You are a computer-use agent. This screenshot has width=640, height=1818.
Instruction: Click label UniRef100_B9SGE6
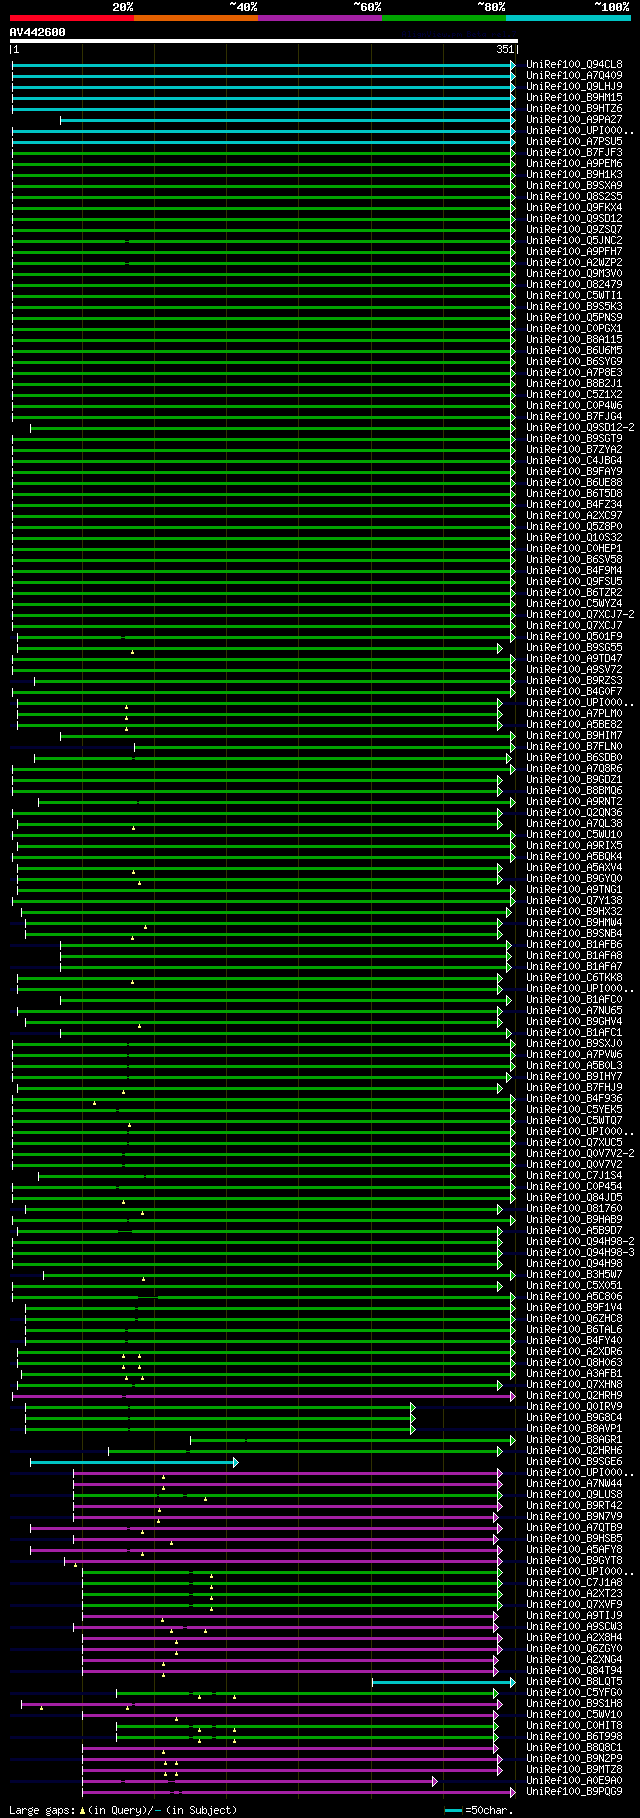point(574,1462)
